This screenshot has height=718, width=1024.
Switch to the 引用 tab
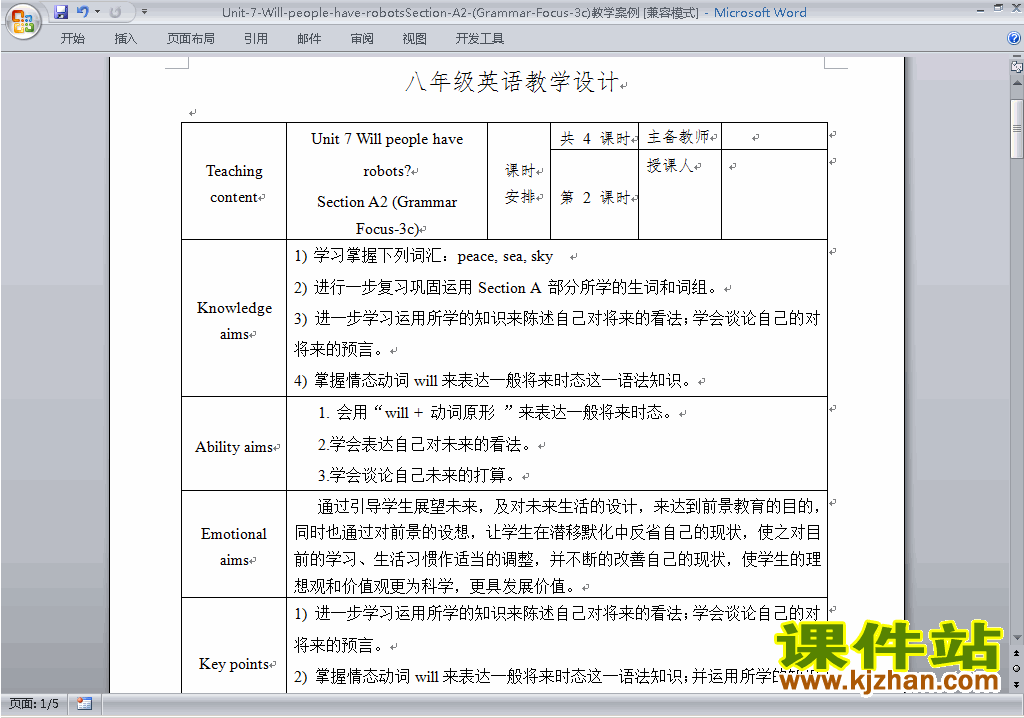tap(256, 39)
